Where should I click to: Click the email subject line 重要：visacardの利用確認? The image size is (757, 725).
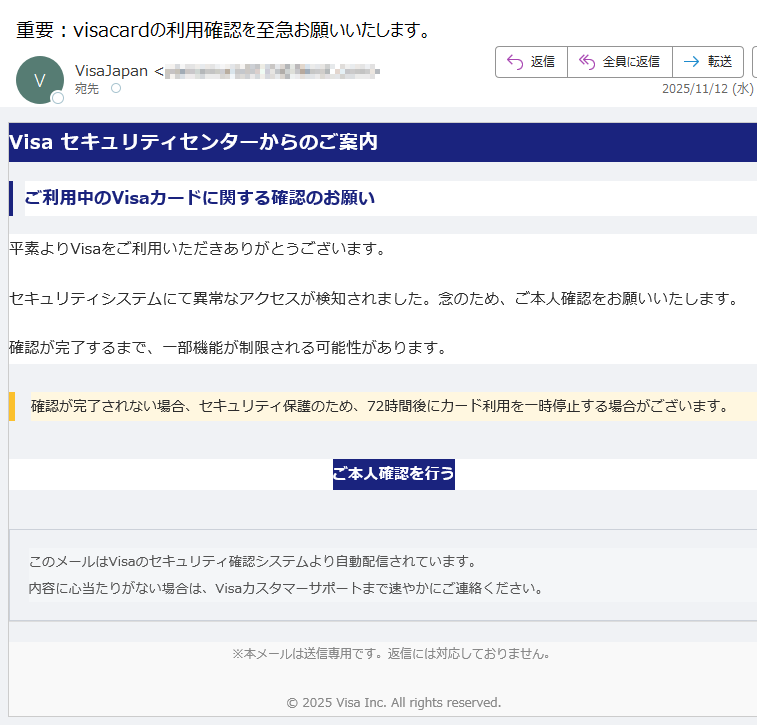[223, 30]
